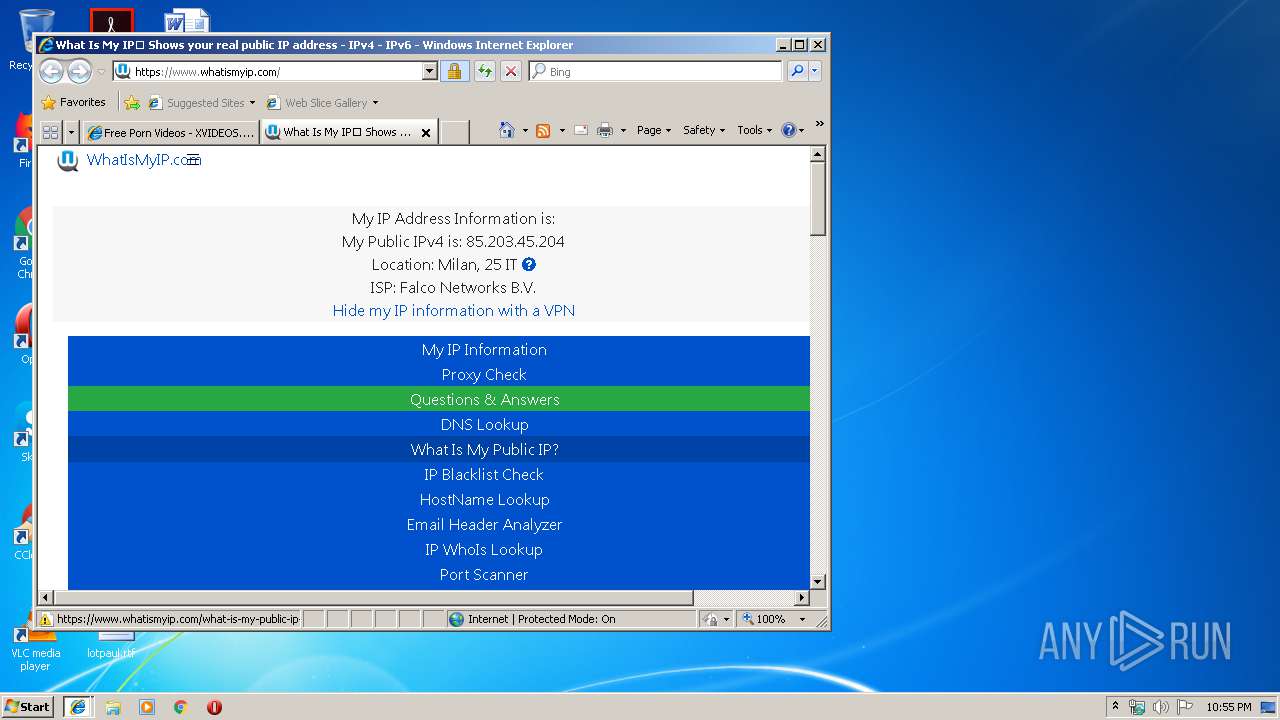
Task: Click in the Bing search box
Action: tap(655, 71)
